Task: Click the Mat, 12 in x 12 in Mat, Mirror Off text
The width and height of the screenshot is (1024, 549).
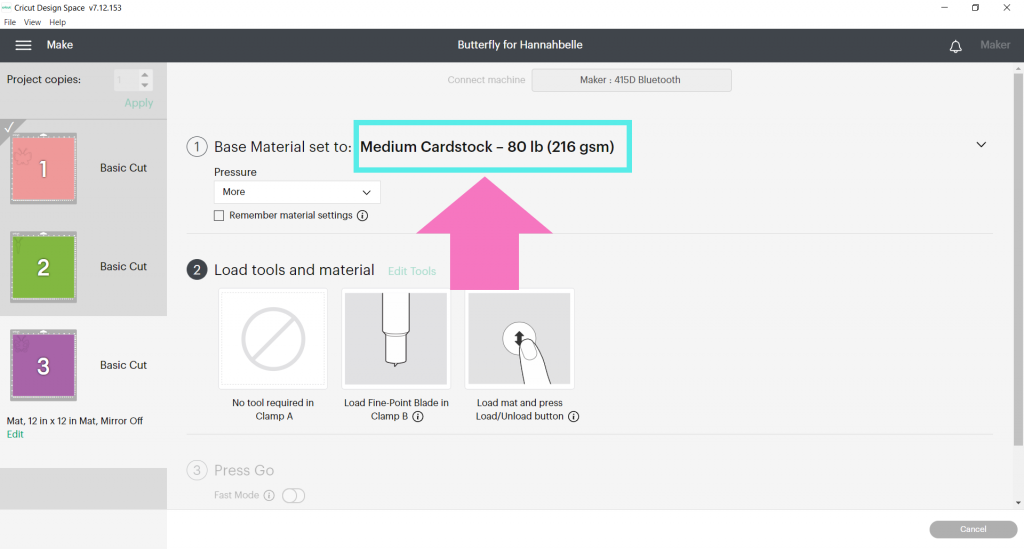Action: tap(75, 421)
